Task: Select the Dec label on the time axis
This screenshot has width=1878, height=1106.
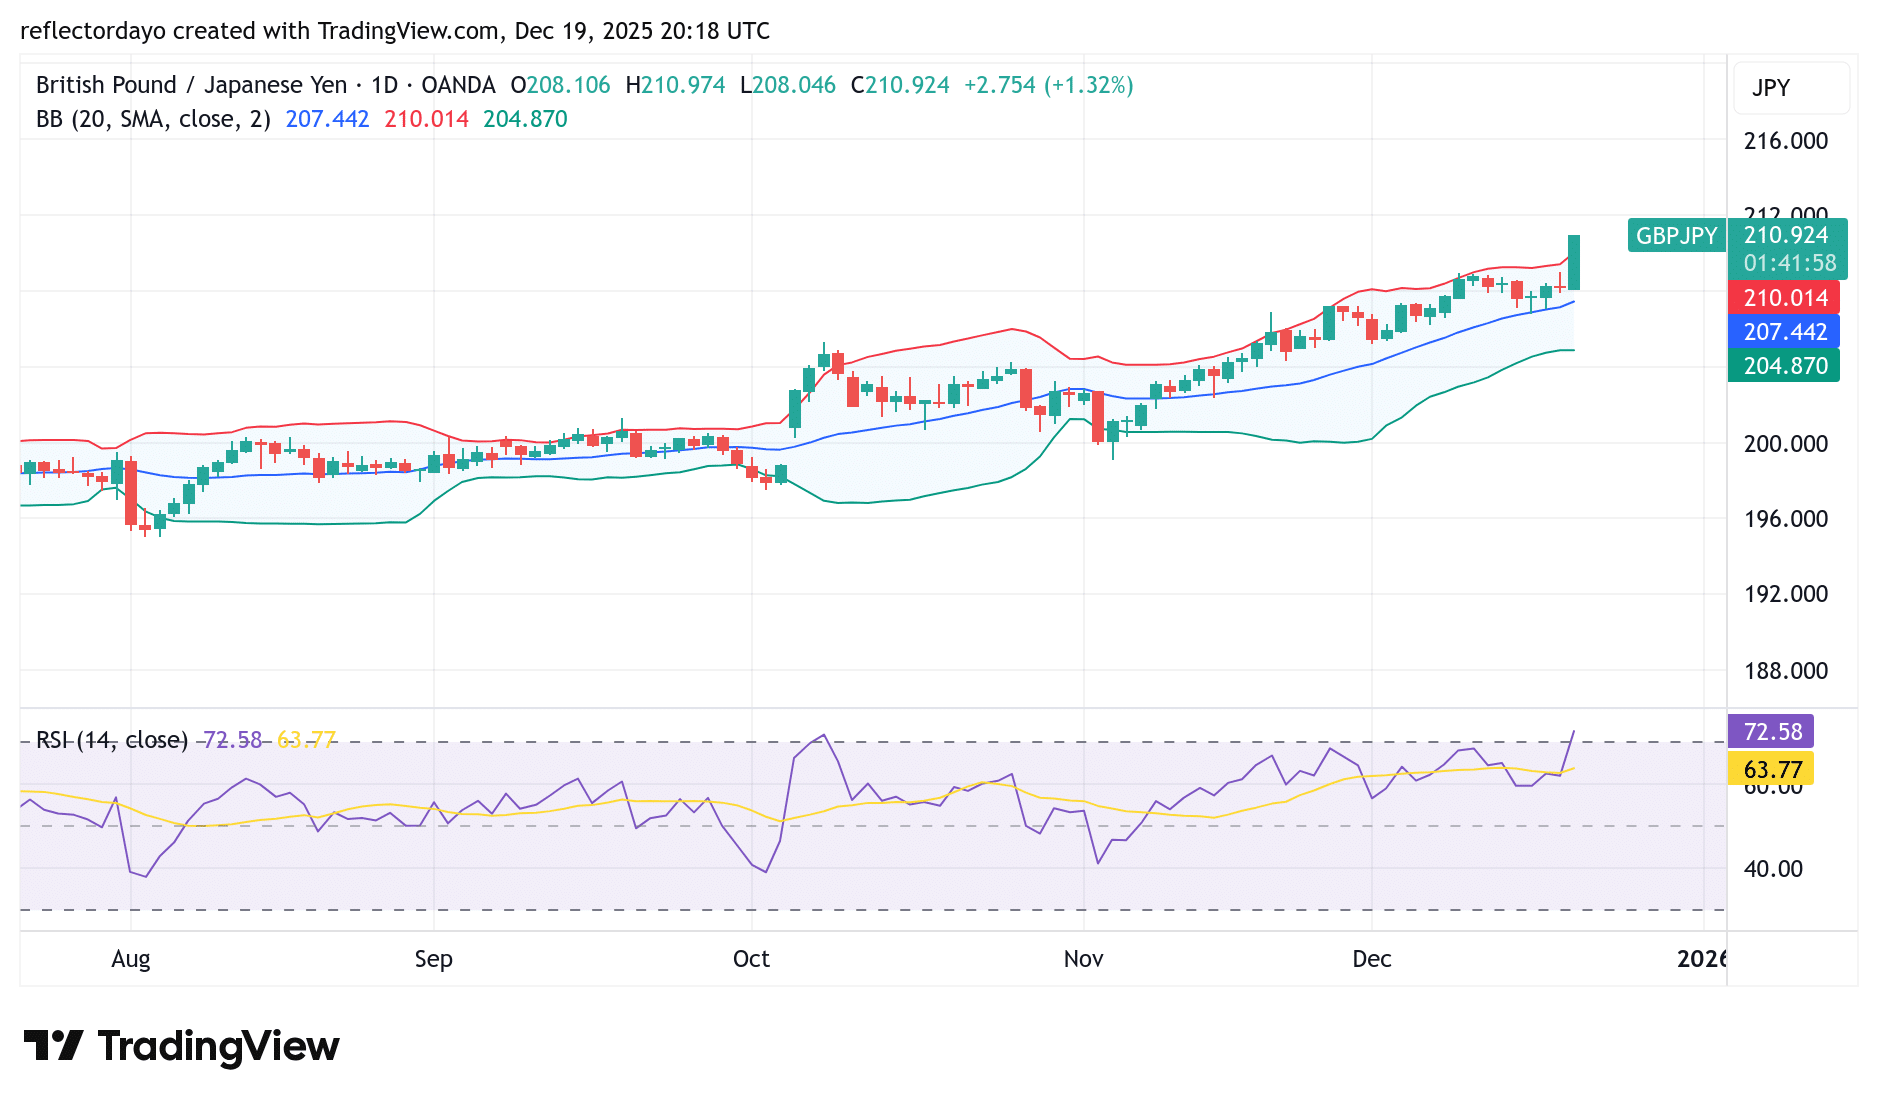Action: tap(1372, 958)
